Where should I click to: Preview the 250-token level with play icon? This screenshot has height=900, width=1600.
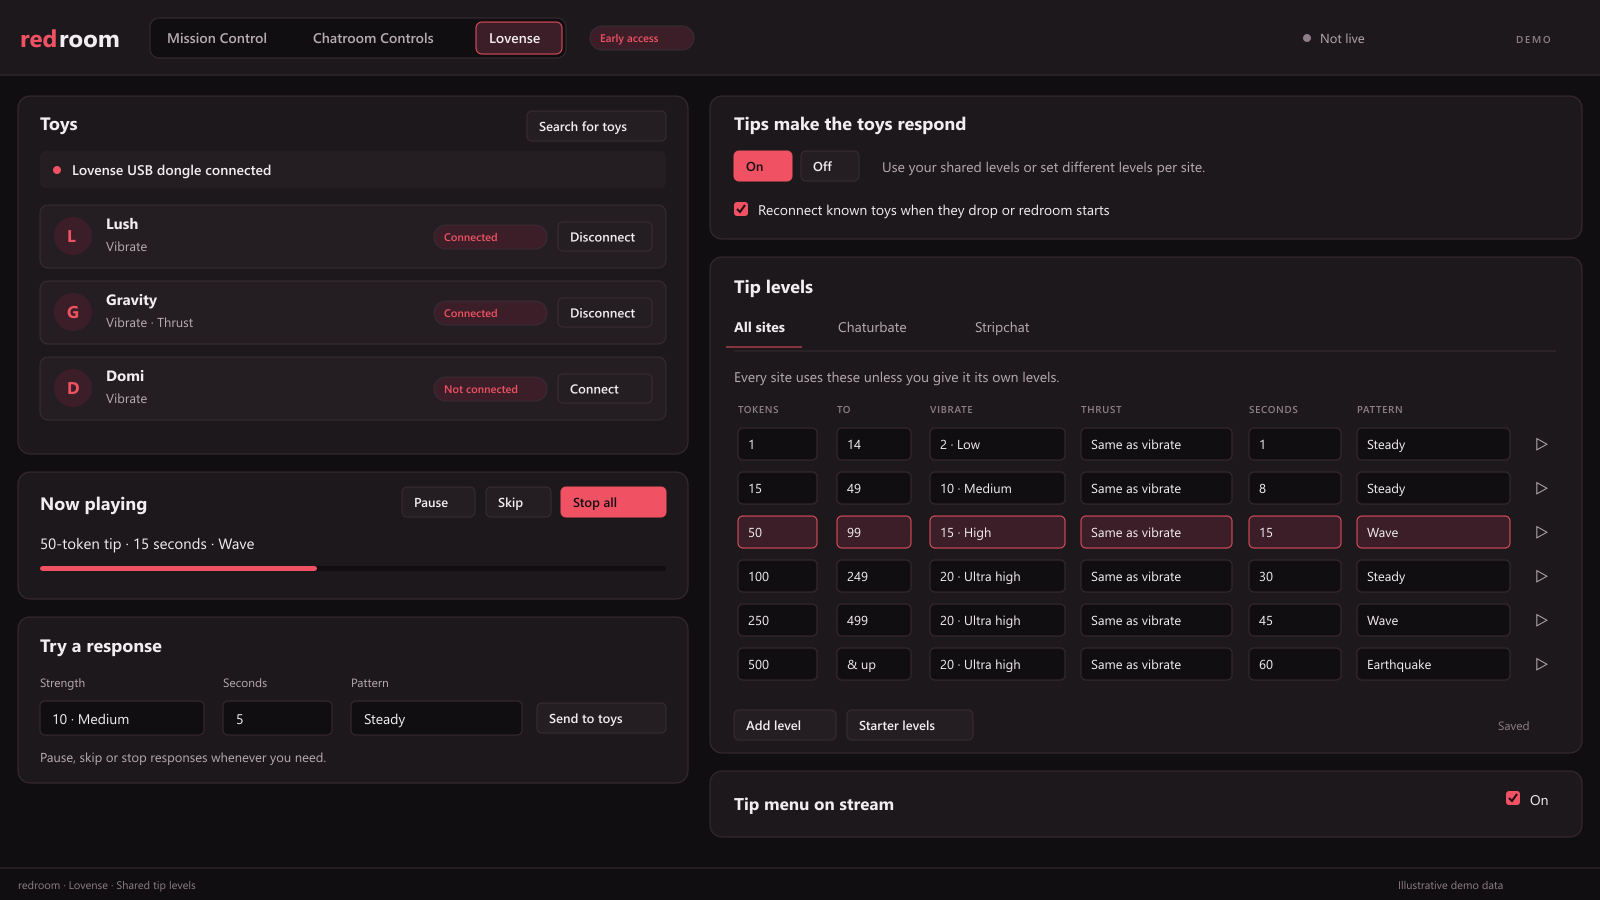(1541, 620)
